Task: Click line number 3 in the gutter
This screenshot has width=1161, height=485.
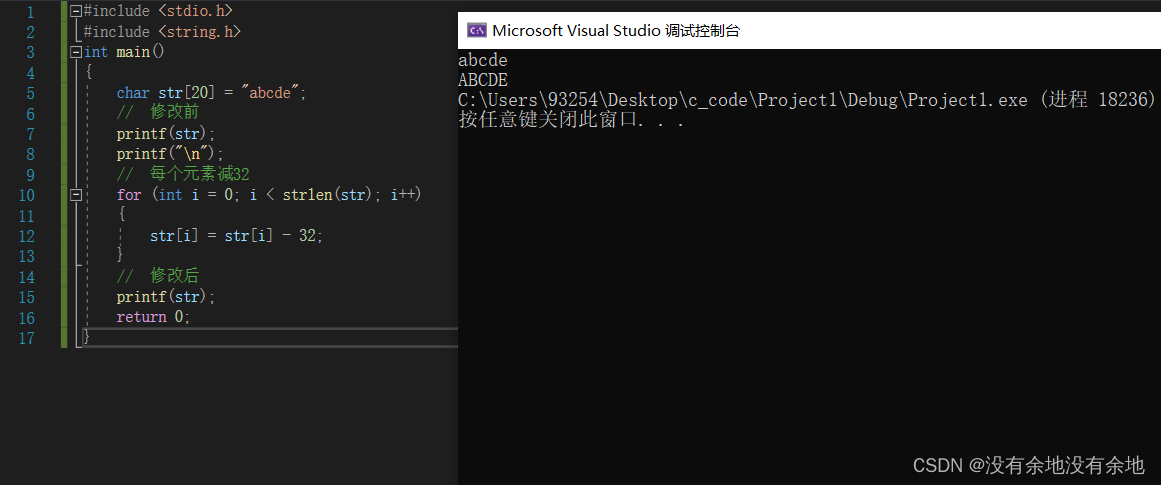Action: point(30,53)
